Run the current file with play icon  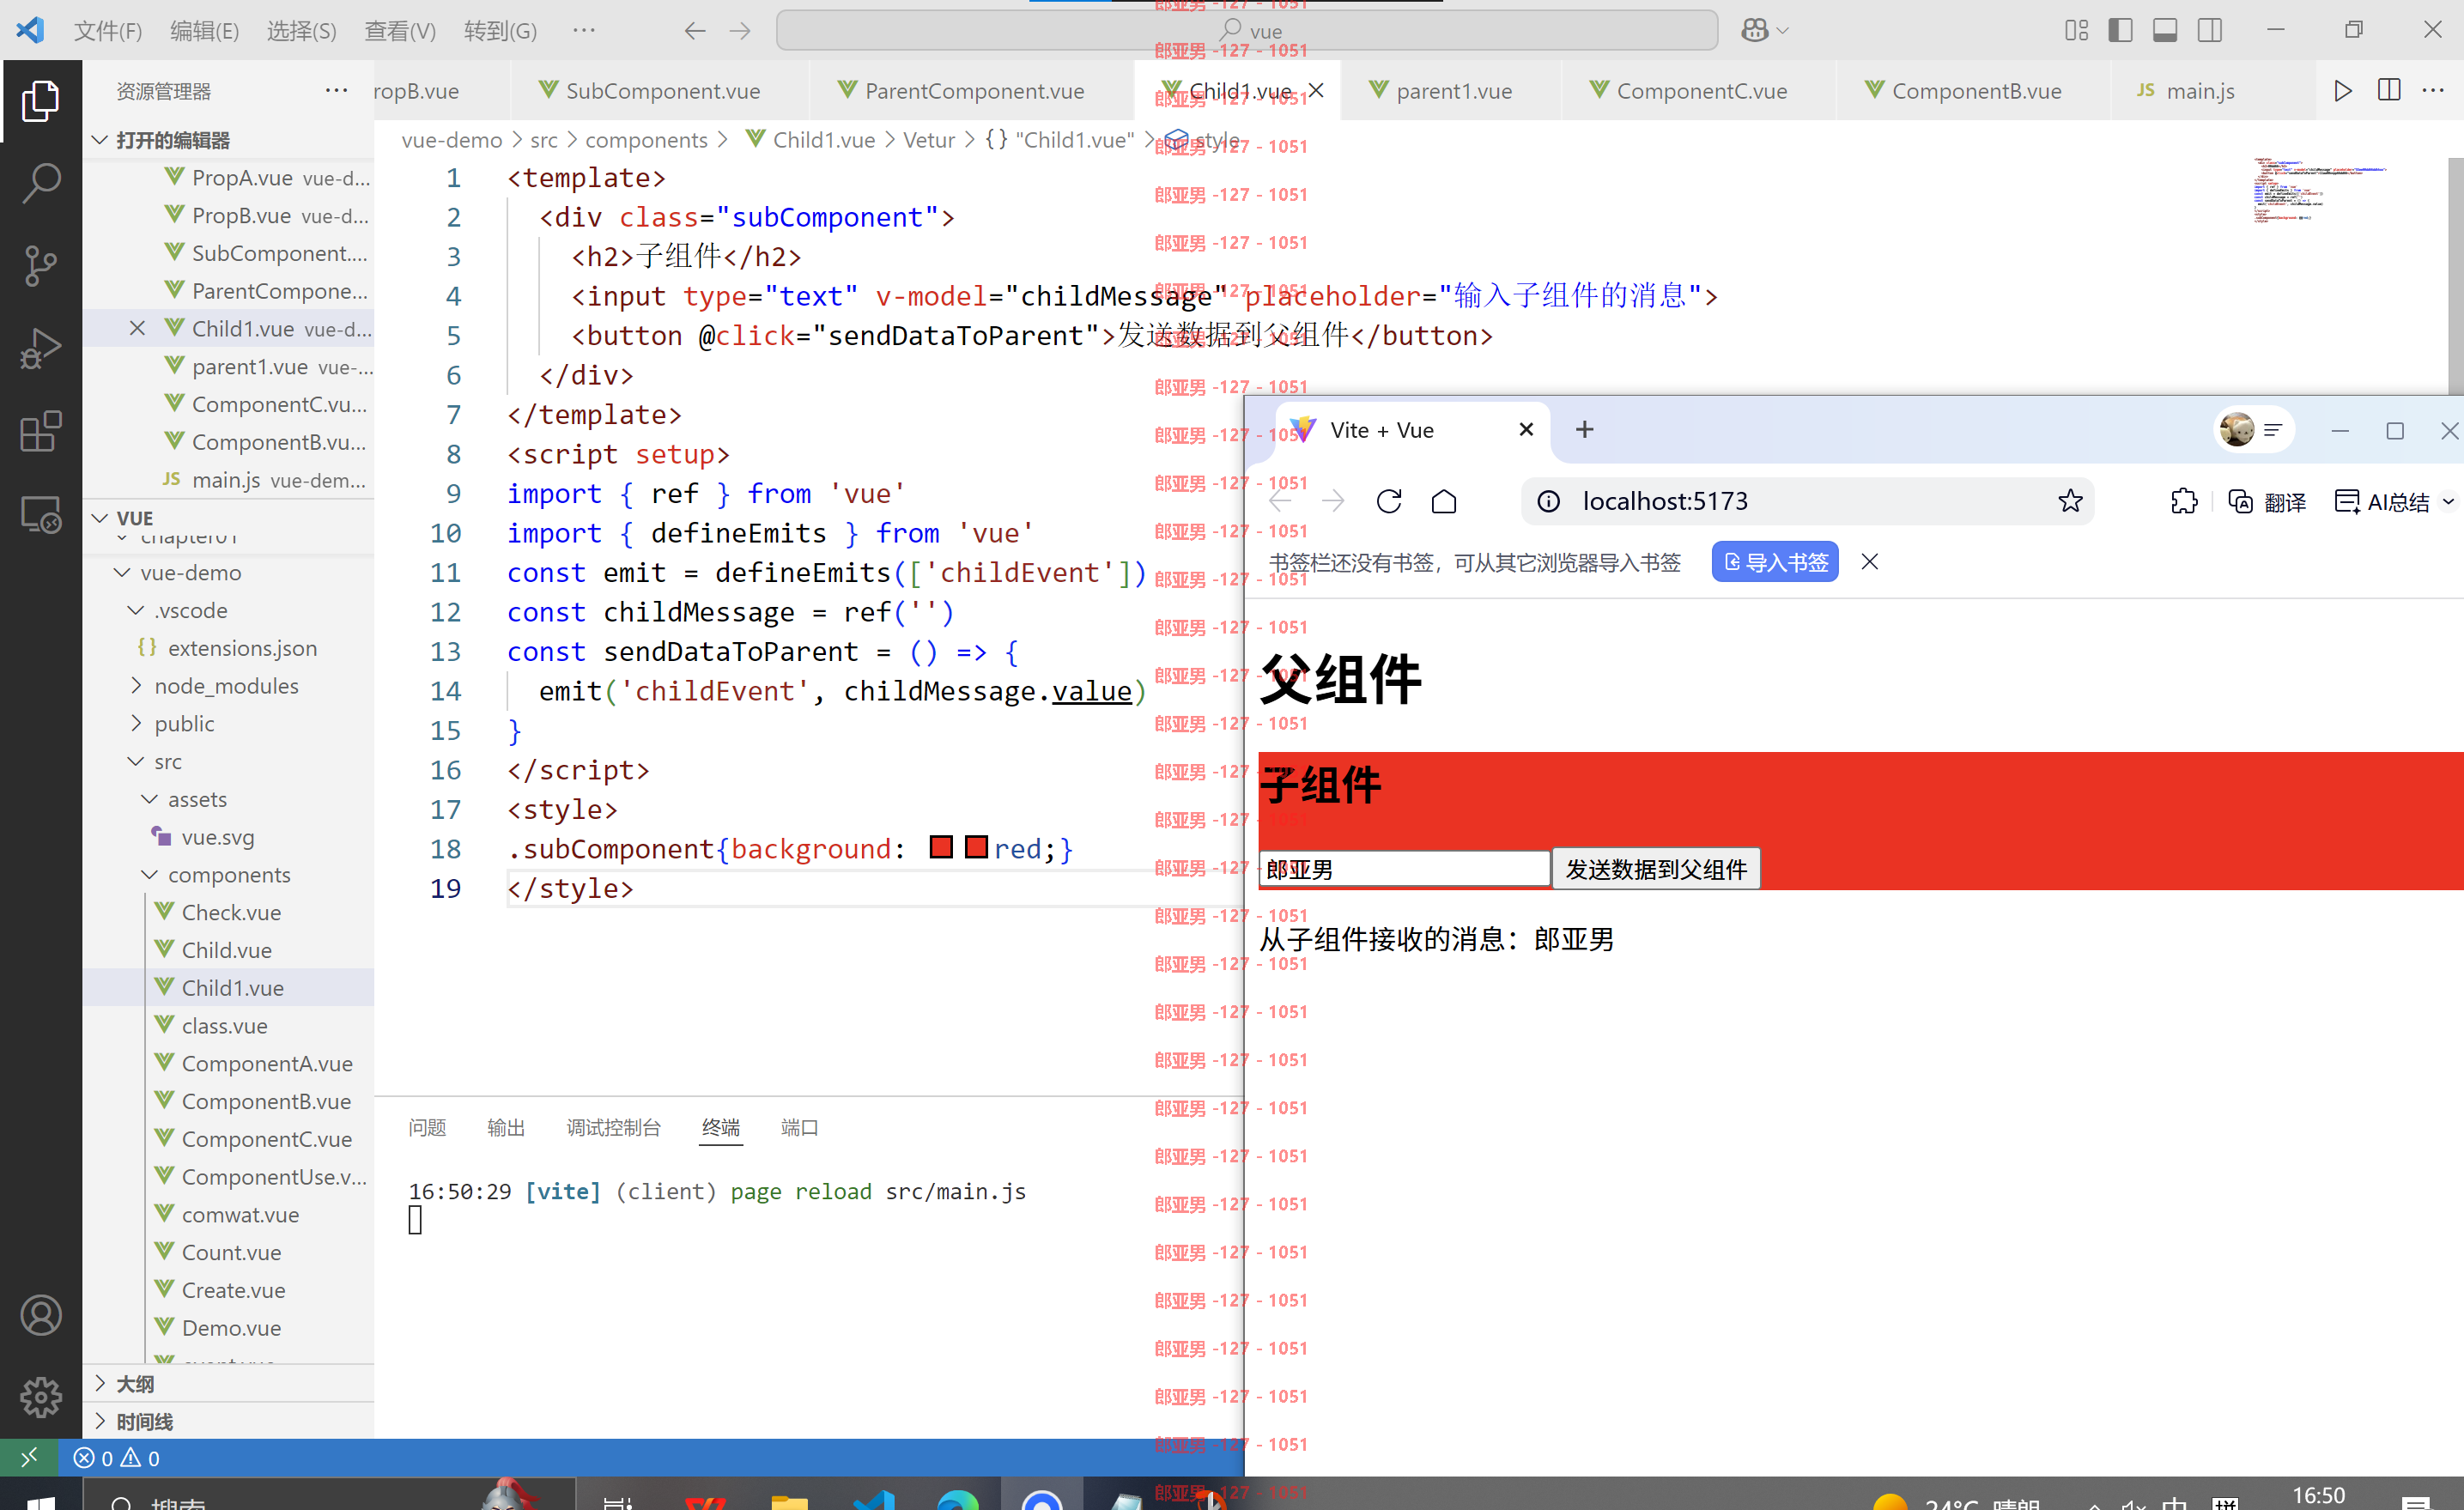click(x=2342, y=90)
